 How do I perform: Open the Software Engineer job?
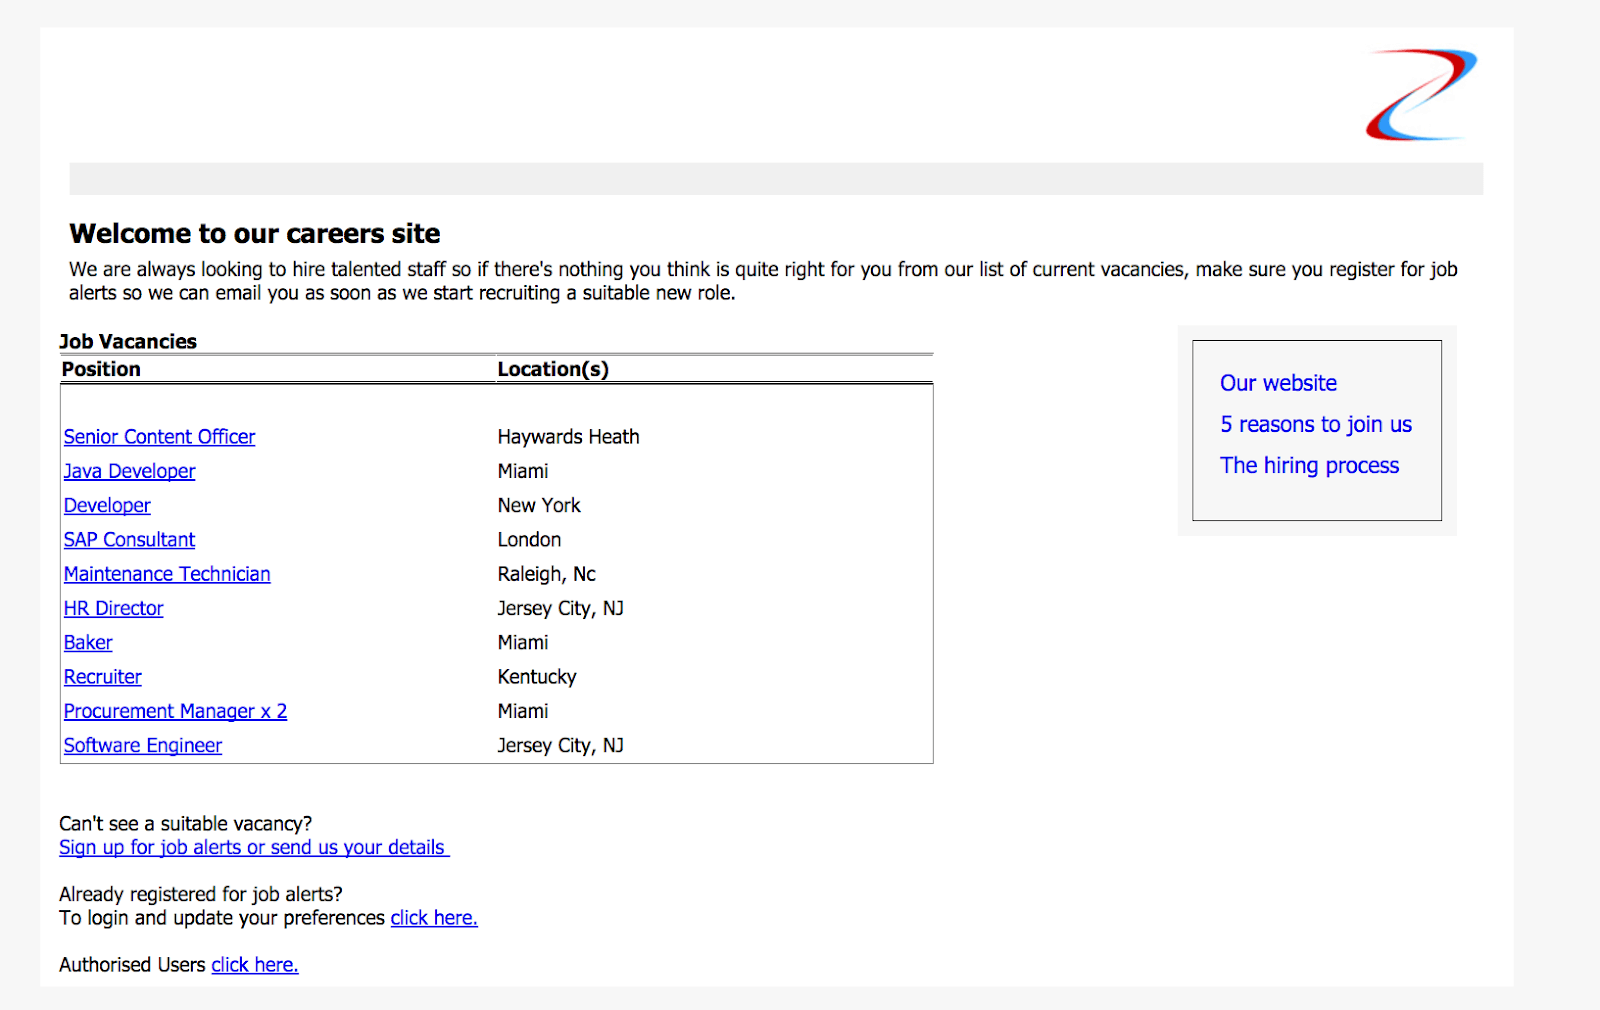(143, 746)
